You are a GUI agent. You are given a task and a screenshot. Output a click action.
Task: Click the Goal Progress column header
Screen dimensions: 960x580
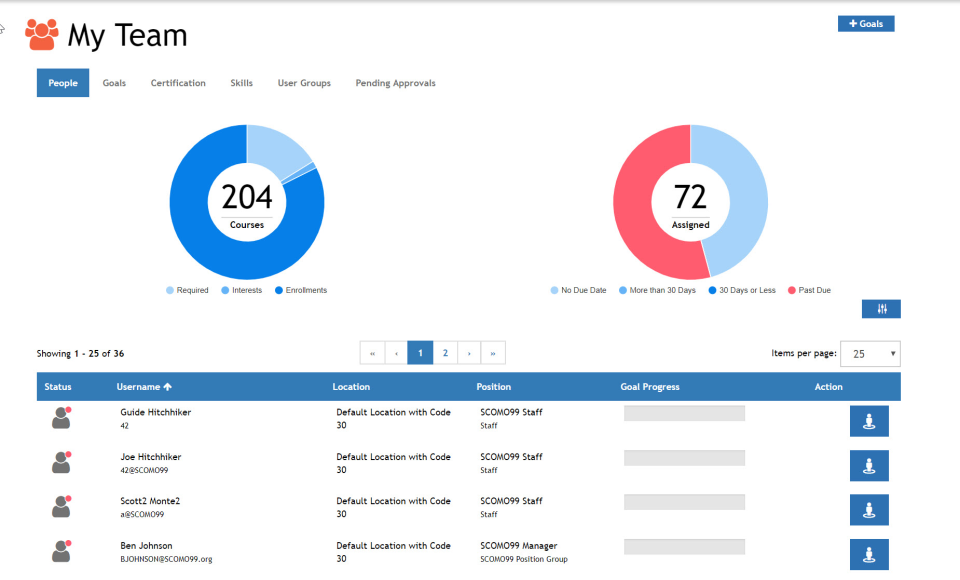click(x=650, y=386)
